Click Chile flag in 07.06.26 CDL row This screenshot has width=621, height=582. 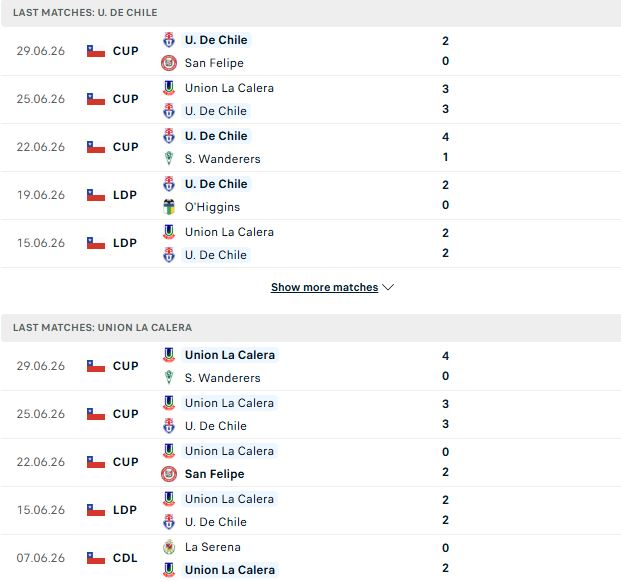coord(96,557)
